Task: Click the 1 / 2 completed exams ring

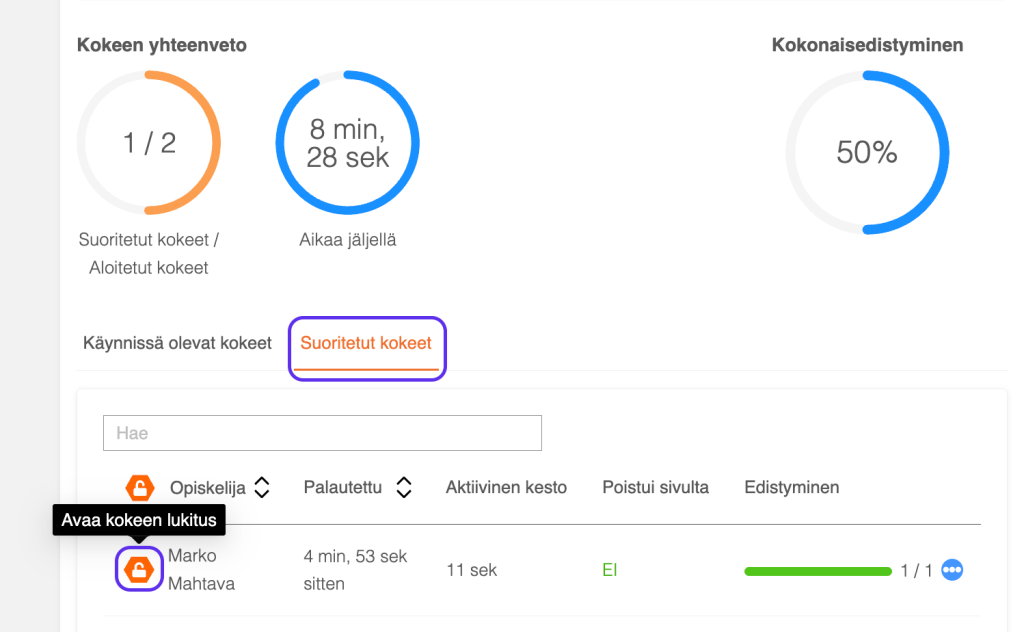Action: [x=149, y=143]
